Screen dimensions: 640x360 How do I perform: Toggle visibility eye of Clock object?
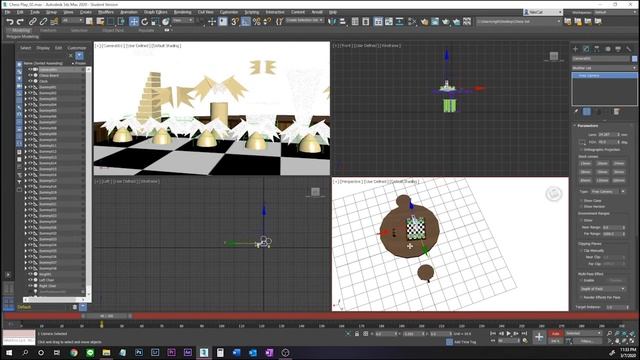(30, 81)
